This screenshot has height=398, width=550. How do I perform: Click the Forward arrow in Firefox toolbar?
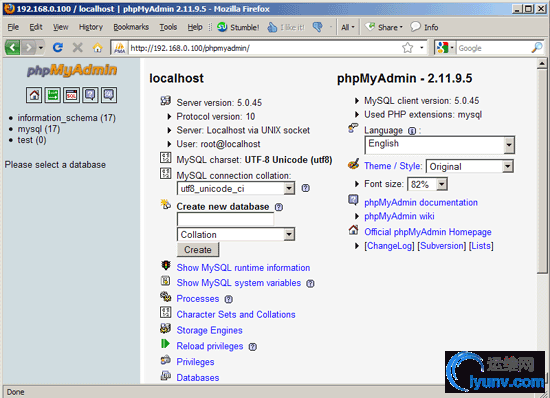[x=28, y=47]
